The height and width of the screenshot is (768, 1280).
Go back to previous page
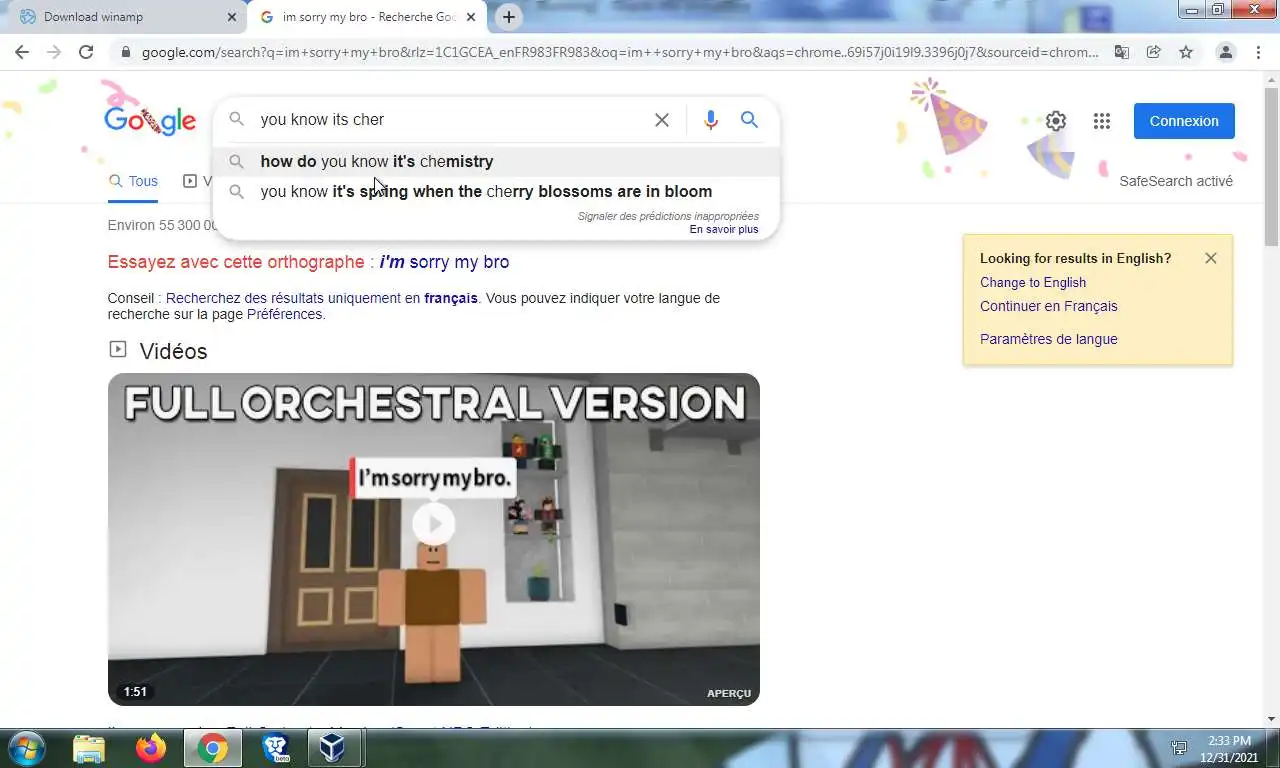pyautogui.click(x=22, y=52)
